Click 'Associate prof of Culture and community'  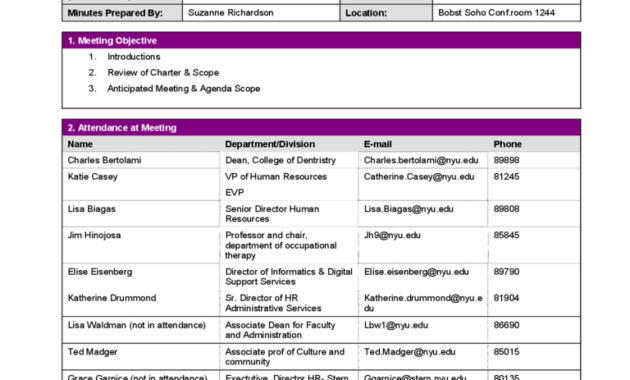(284, 357)
